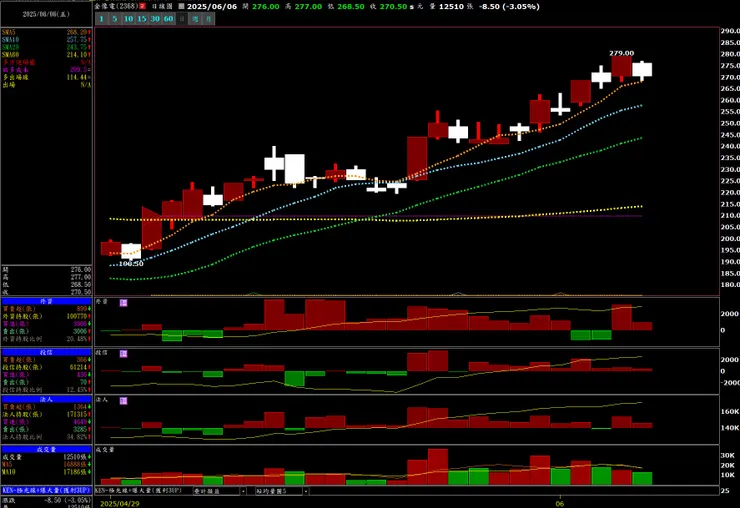Click the 法人持股 value 171315
The width and height of the screenshot is (740, 508).
[x=77, y=415]
